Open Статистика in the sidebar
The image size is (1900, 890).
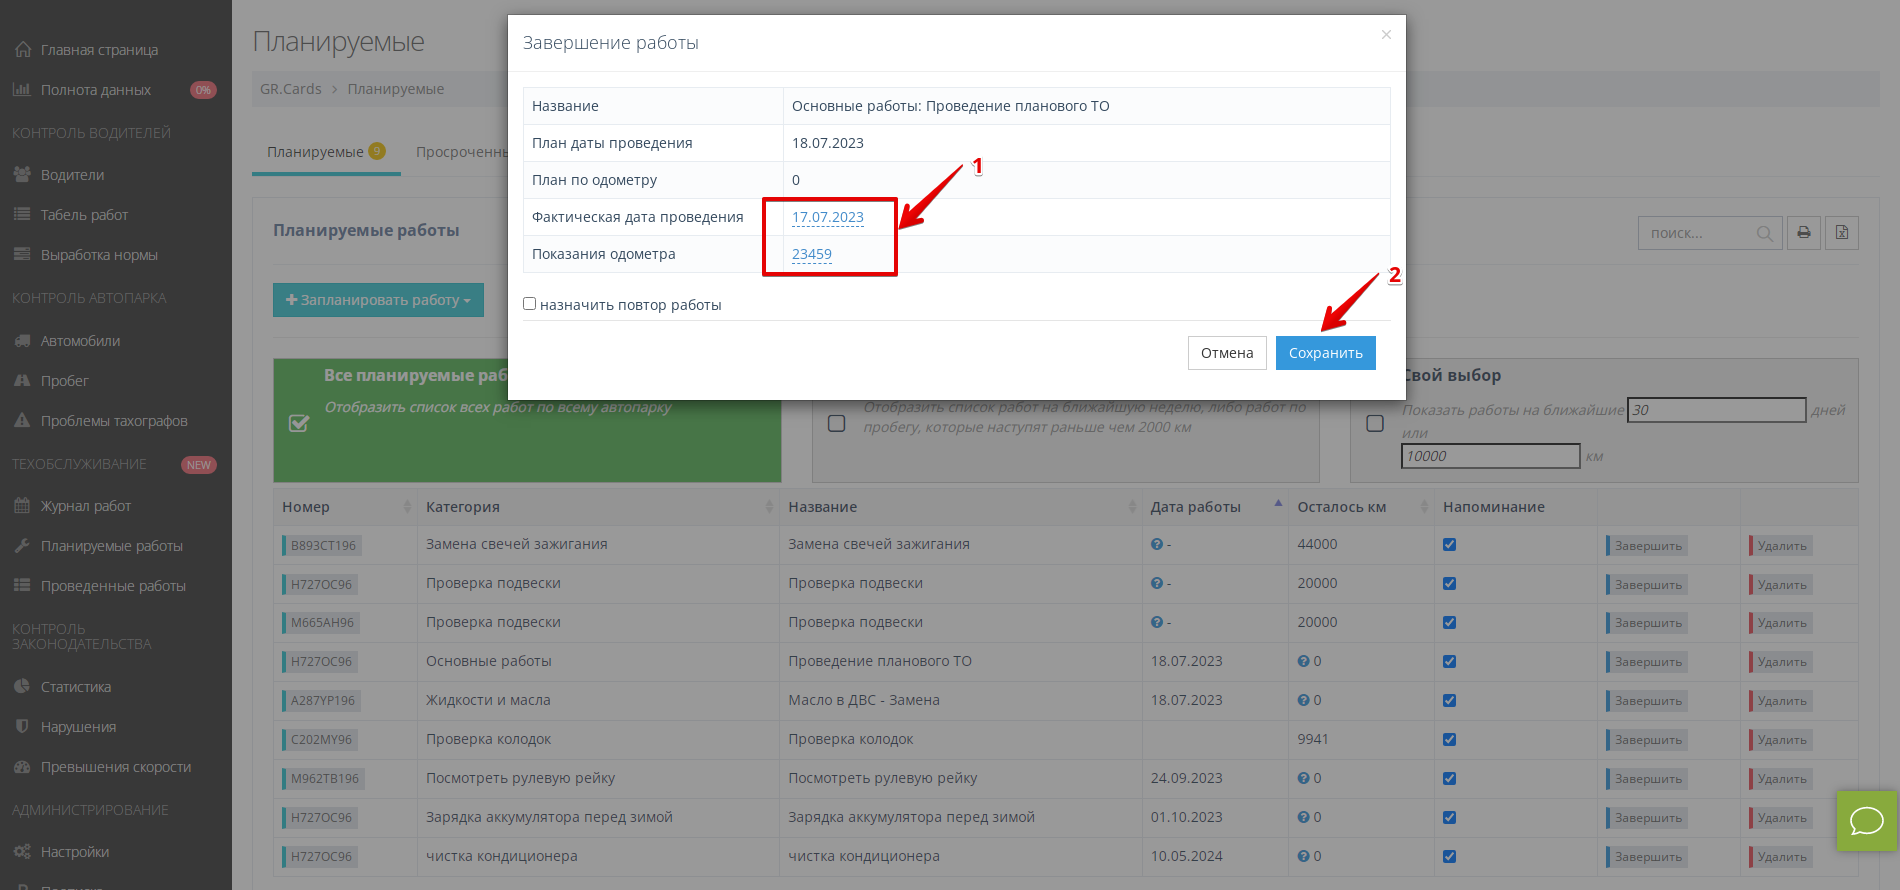coord(76,687)
